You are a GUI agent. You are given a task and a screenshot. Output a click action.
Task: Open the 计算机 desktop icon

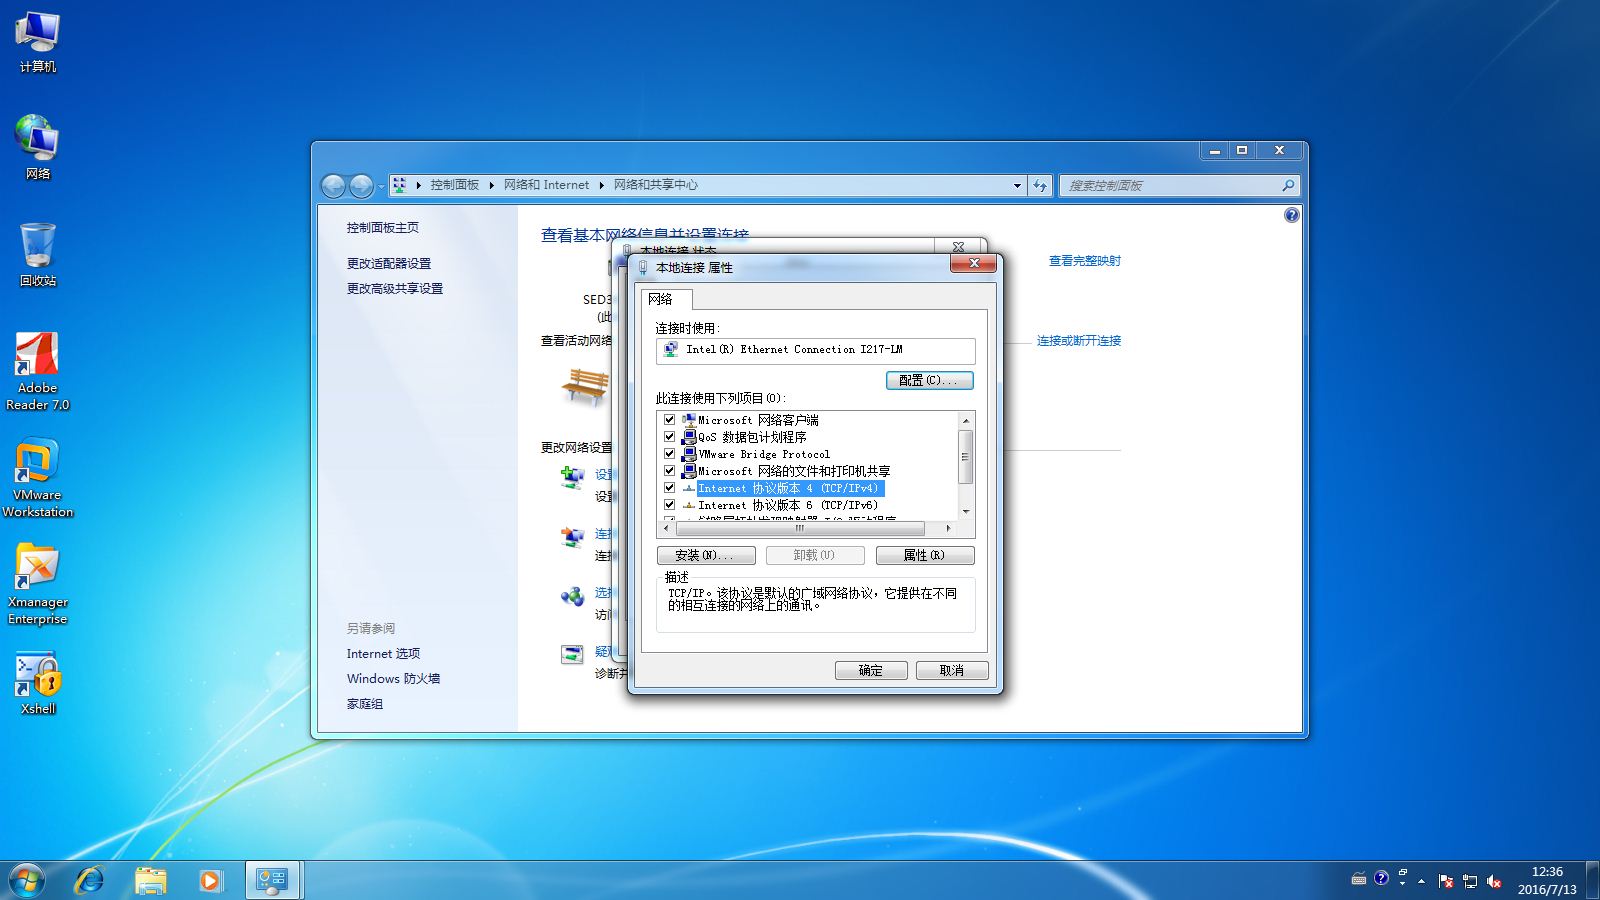(37, 42)
